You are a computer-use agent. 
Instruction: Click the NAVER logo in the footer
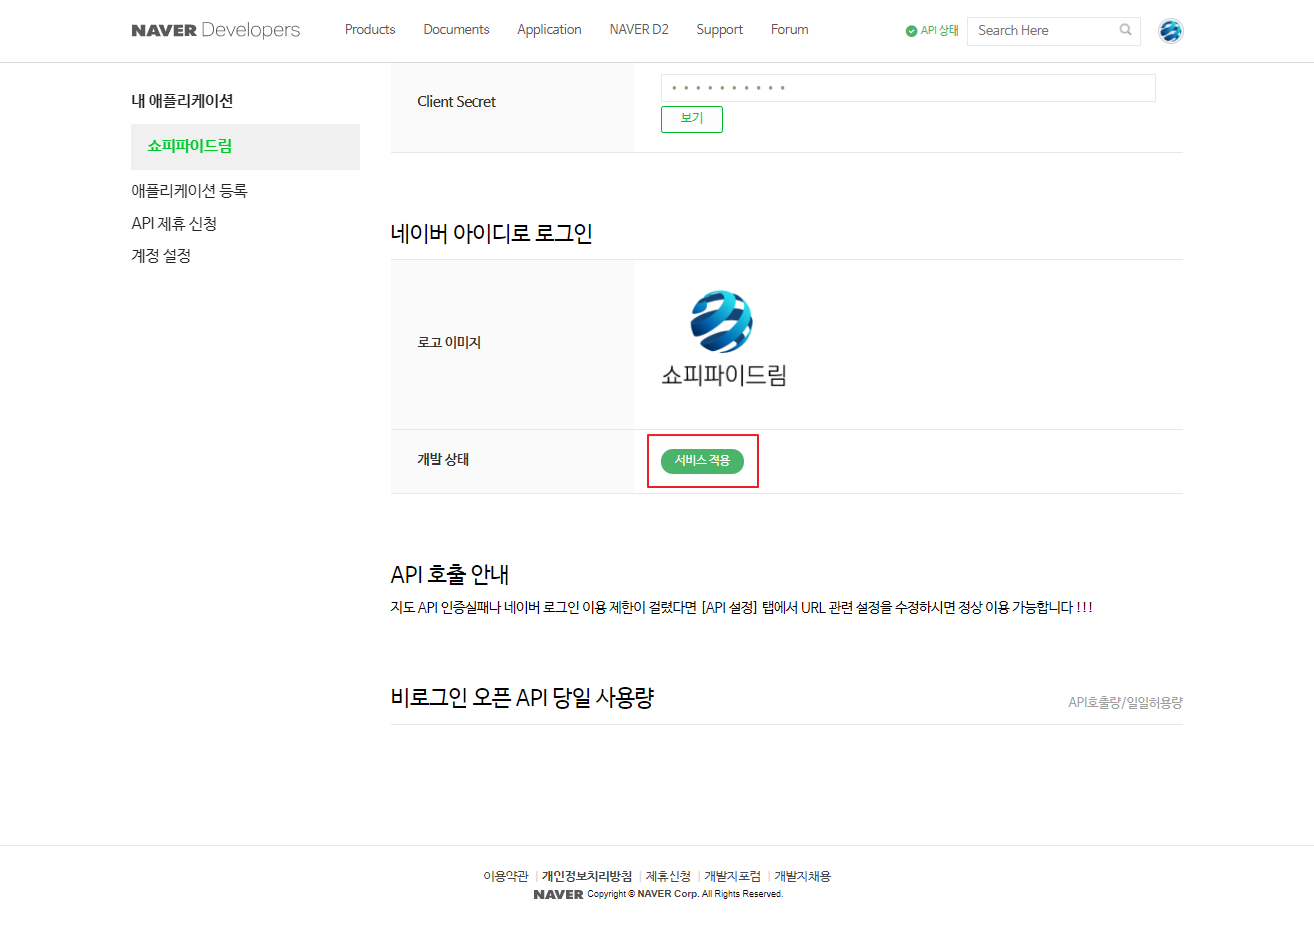coord(558,894)
